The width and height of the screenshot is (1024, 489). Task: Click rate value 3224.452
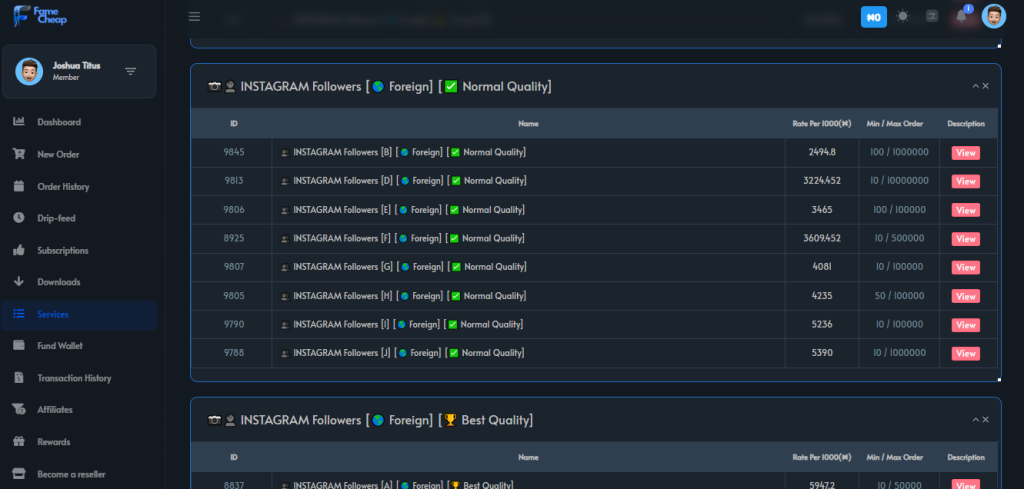coord(822,181)
